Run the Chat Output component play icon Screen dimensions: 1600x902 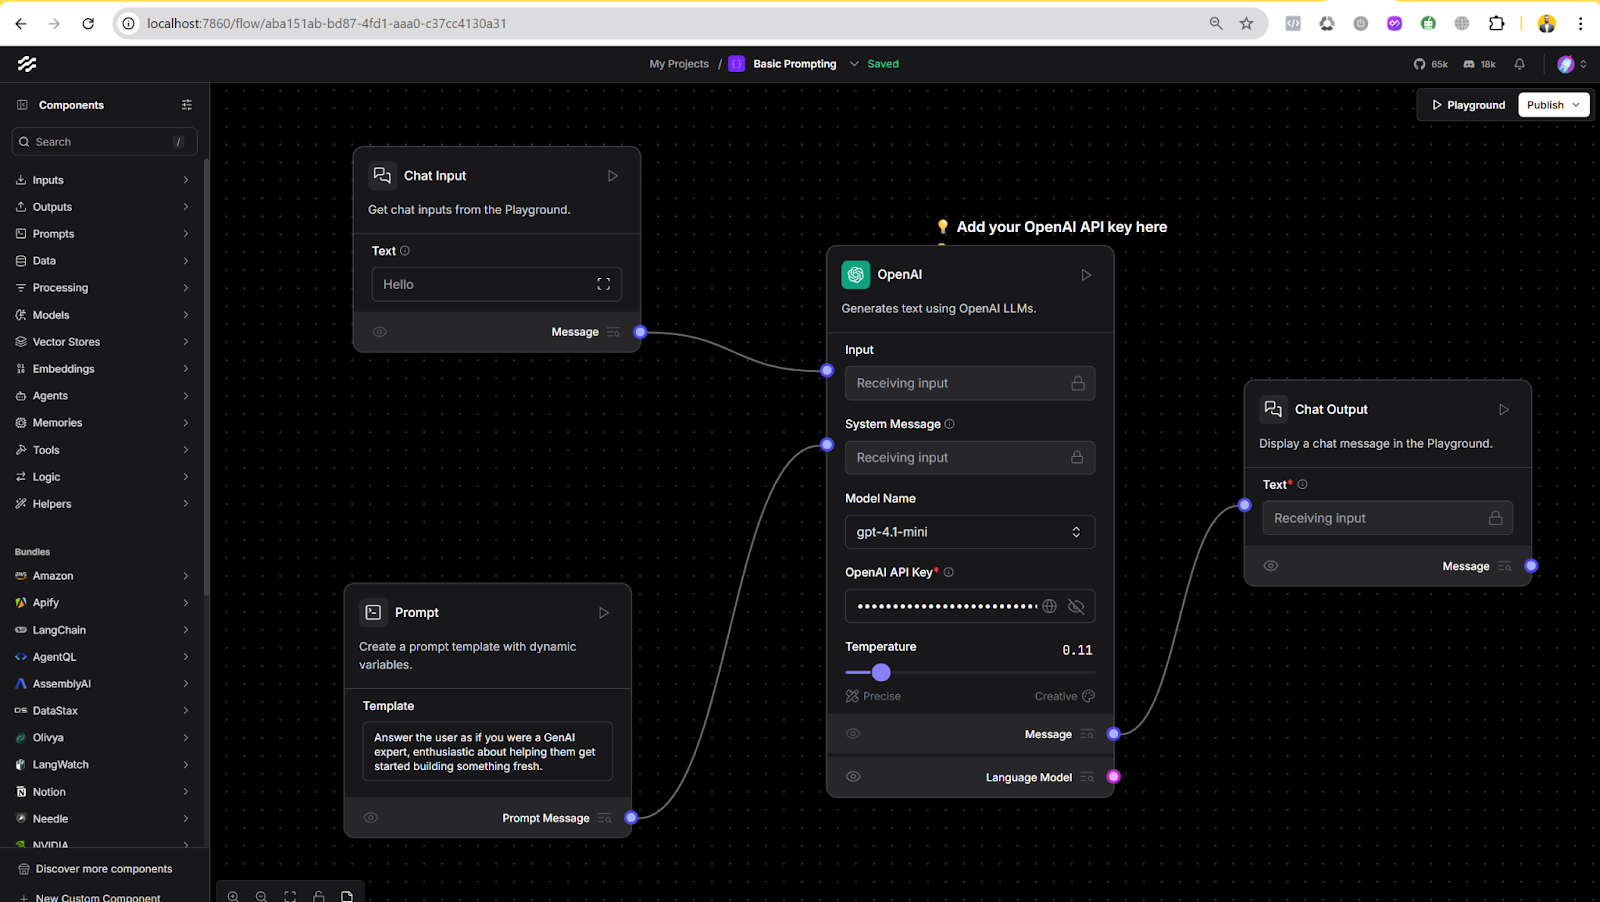tap(1504, 410)
